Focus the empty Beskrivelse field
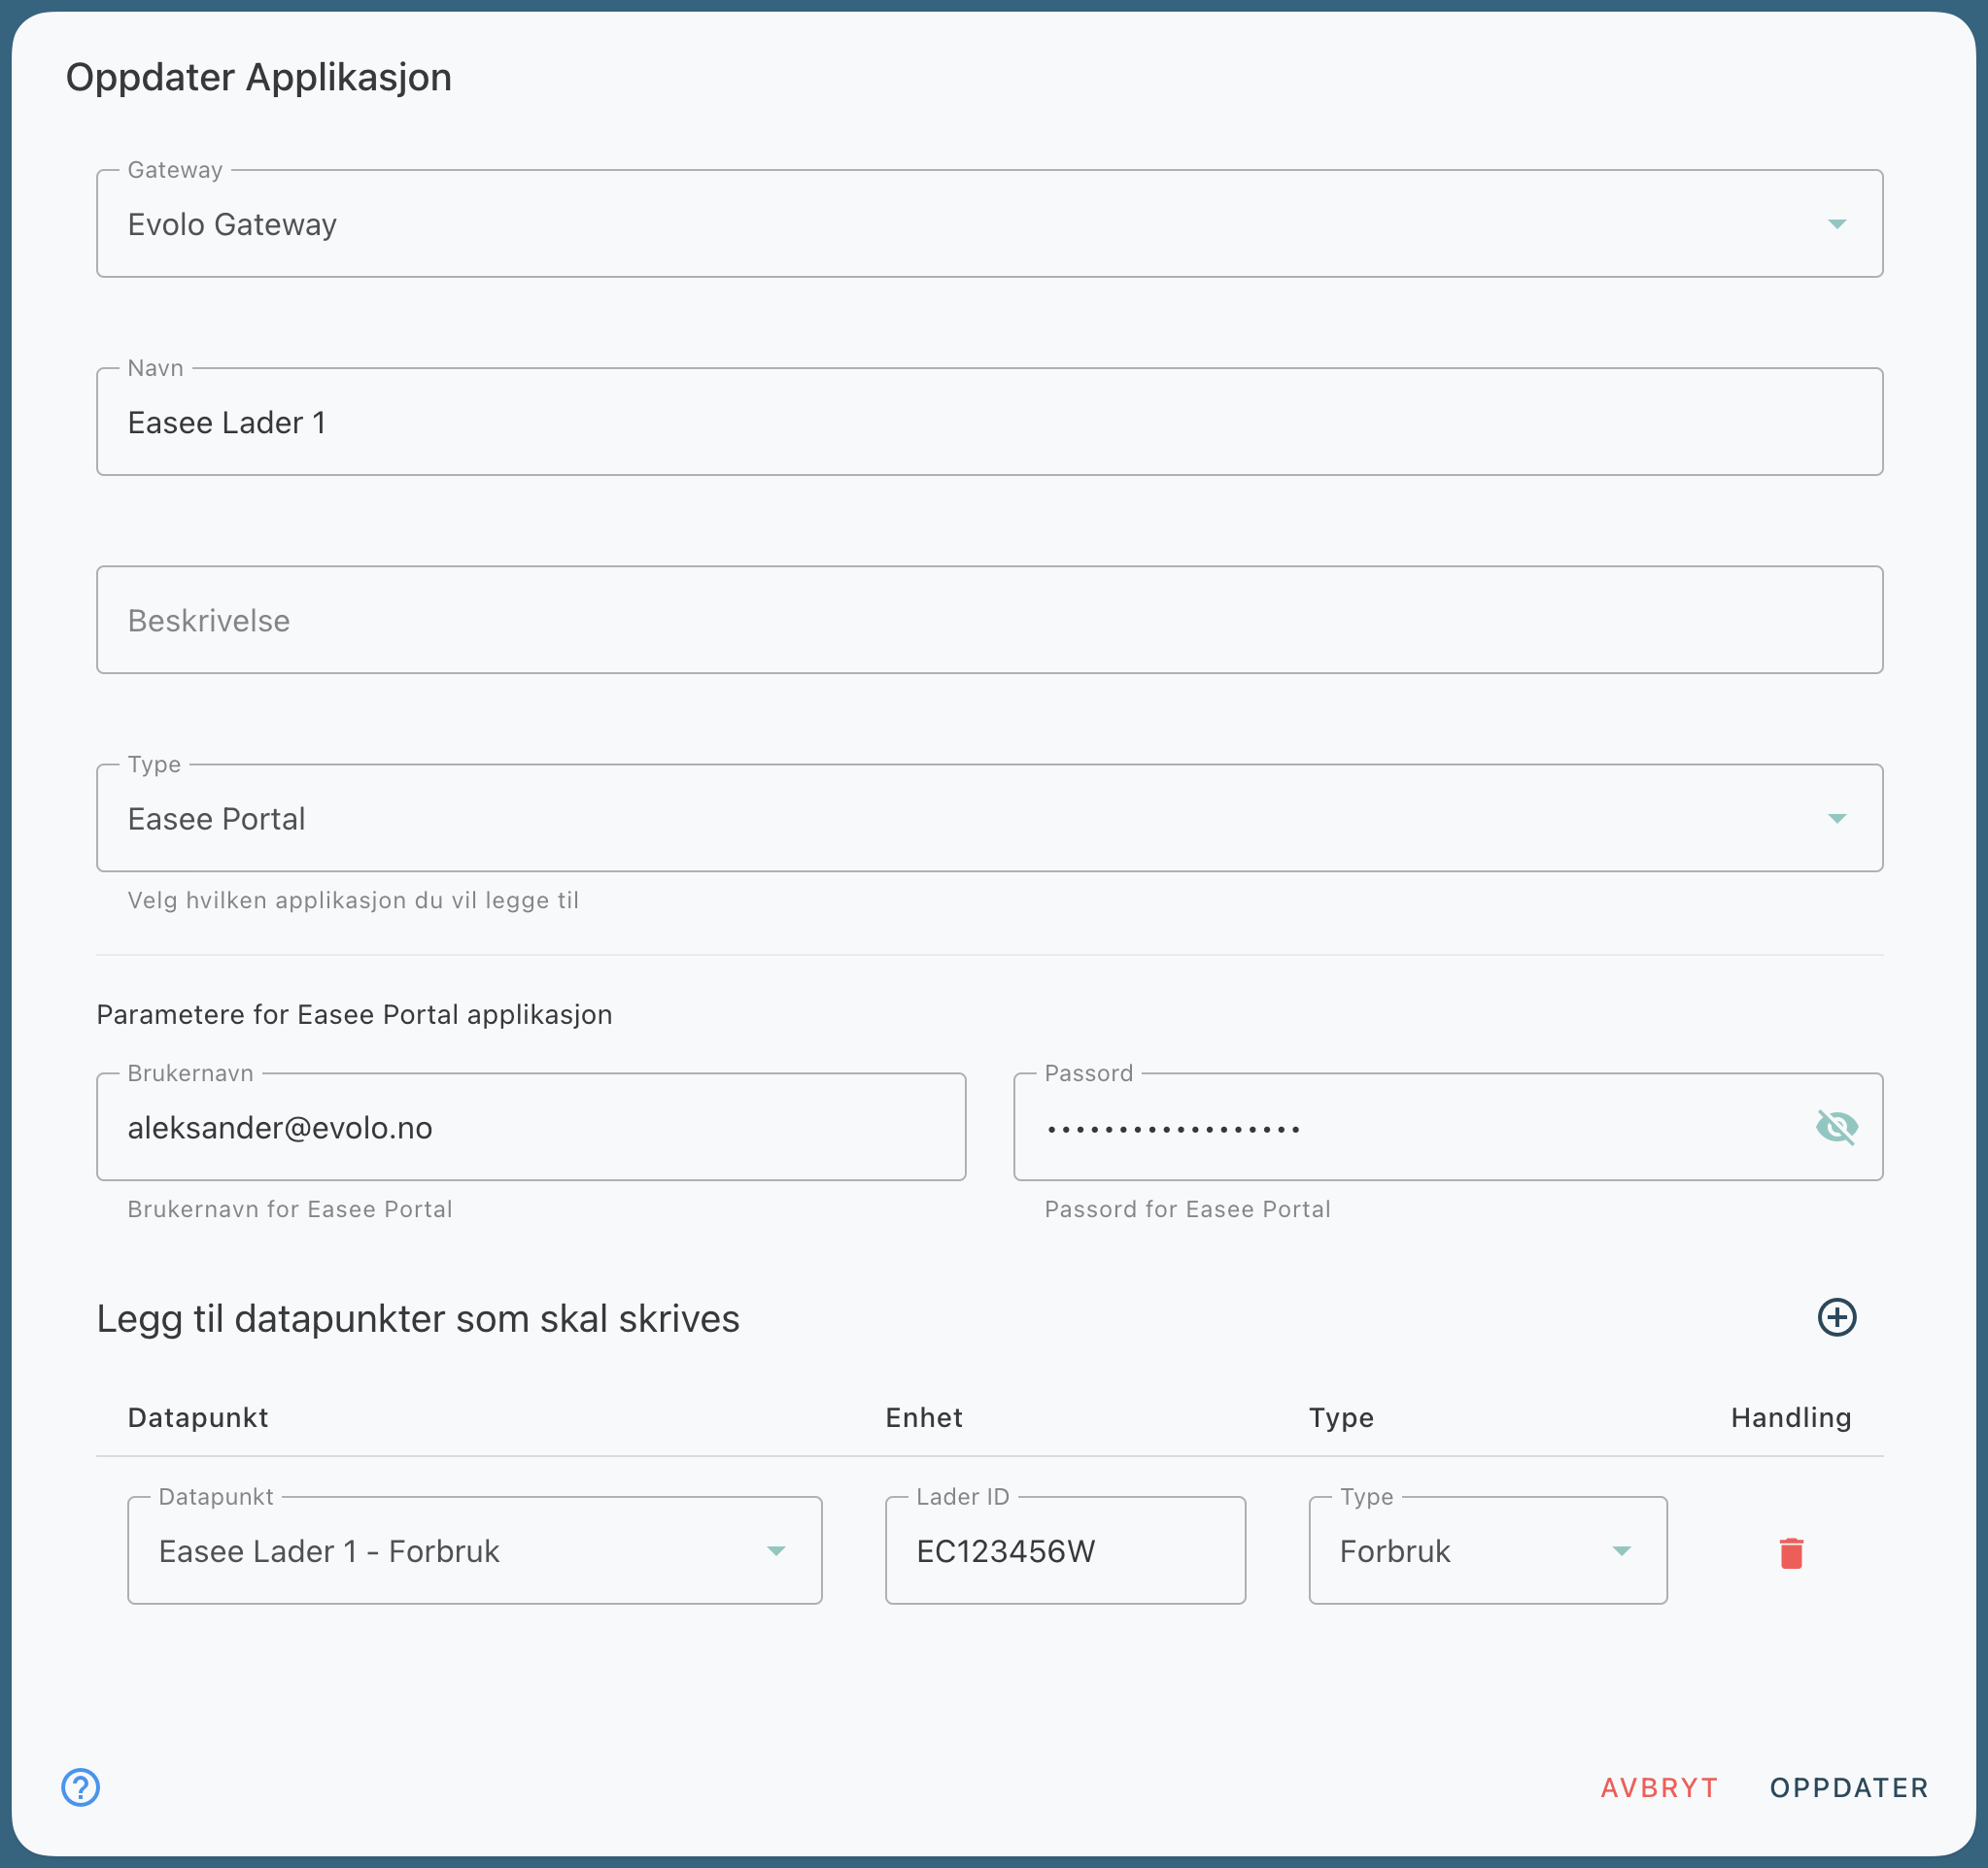This screenshot has height=1868, width=1988. pyautogui.click(x=988, y=620)
